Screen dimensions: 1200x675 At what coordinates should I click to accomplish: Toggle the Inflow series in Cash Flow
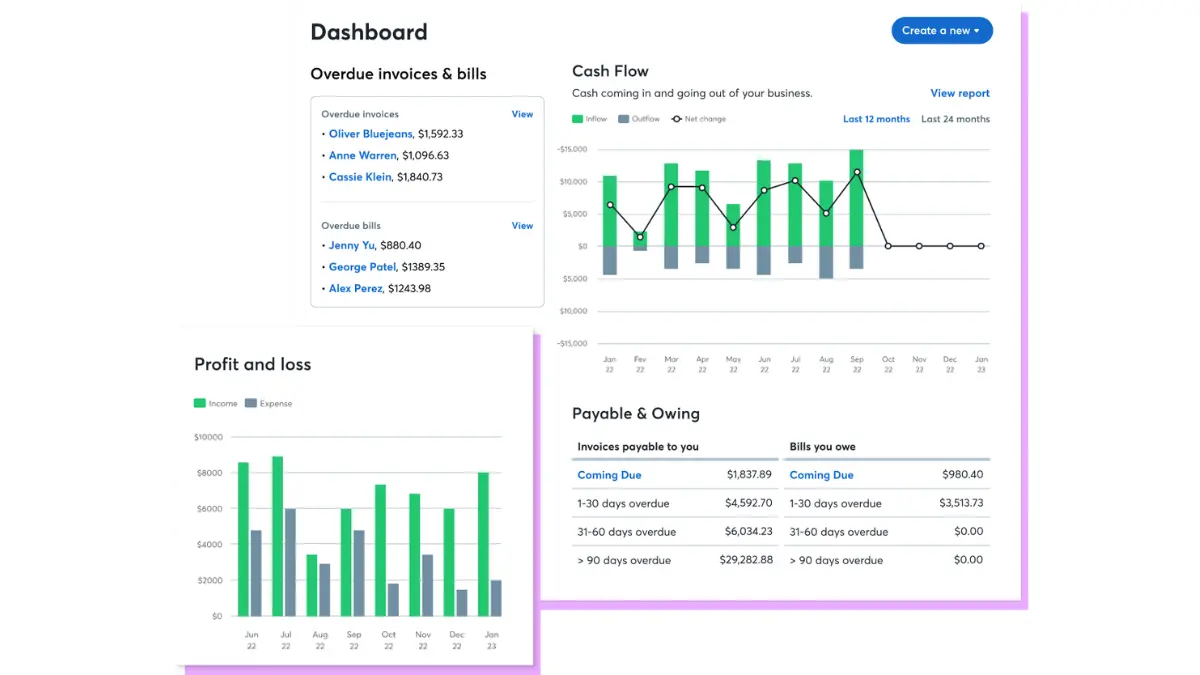588,118
